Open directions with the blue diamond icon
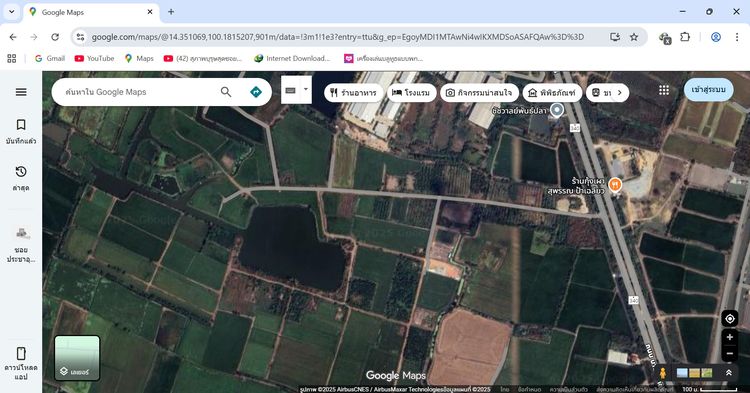750x393 pixels. (x=256, y=92)
